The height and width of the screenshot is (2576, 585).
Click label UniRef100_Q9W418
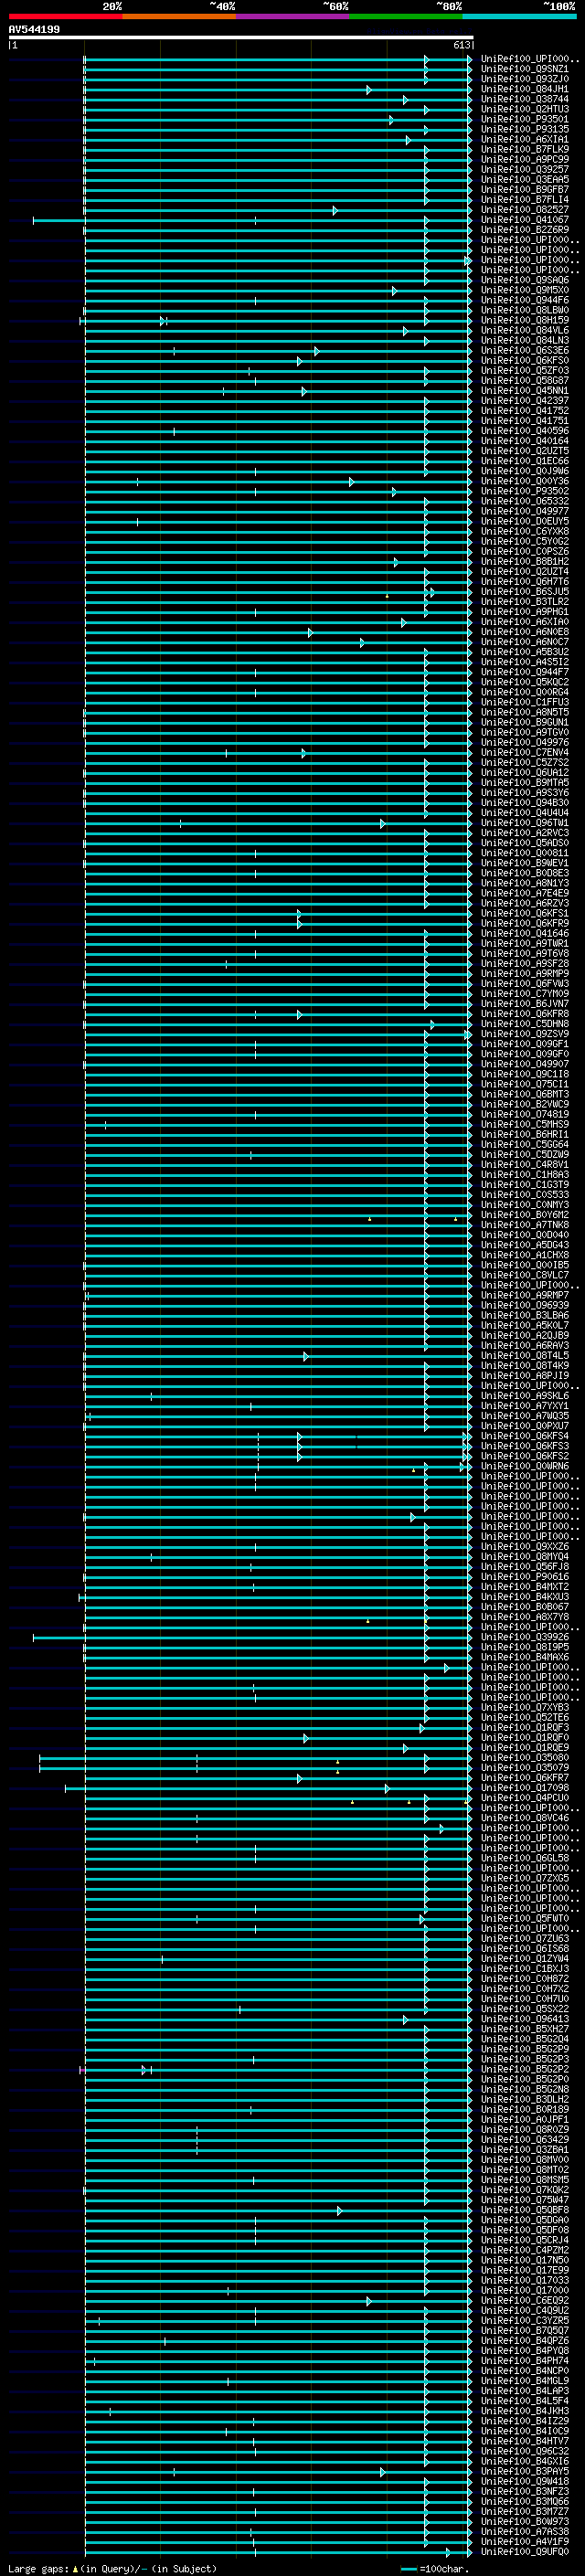525,2481
